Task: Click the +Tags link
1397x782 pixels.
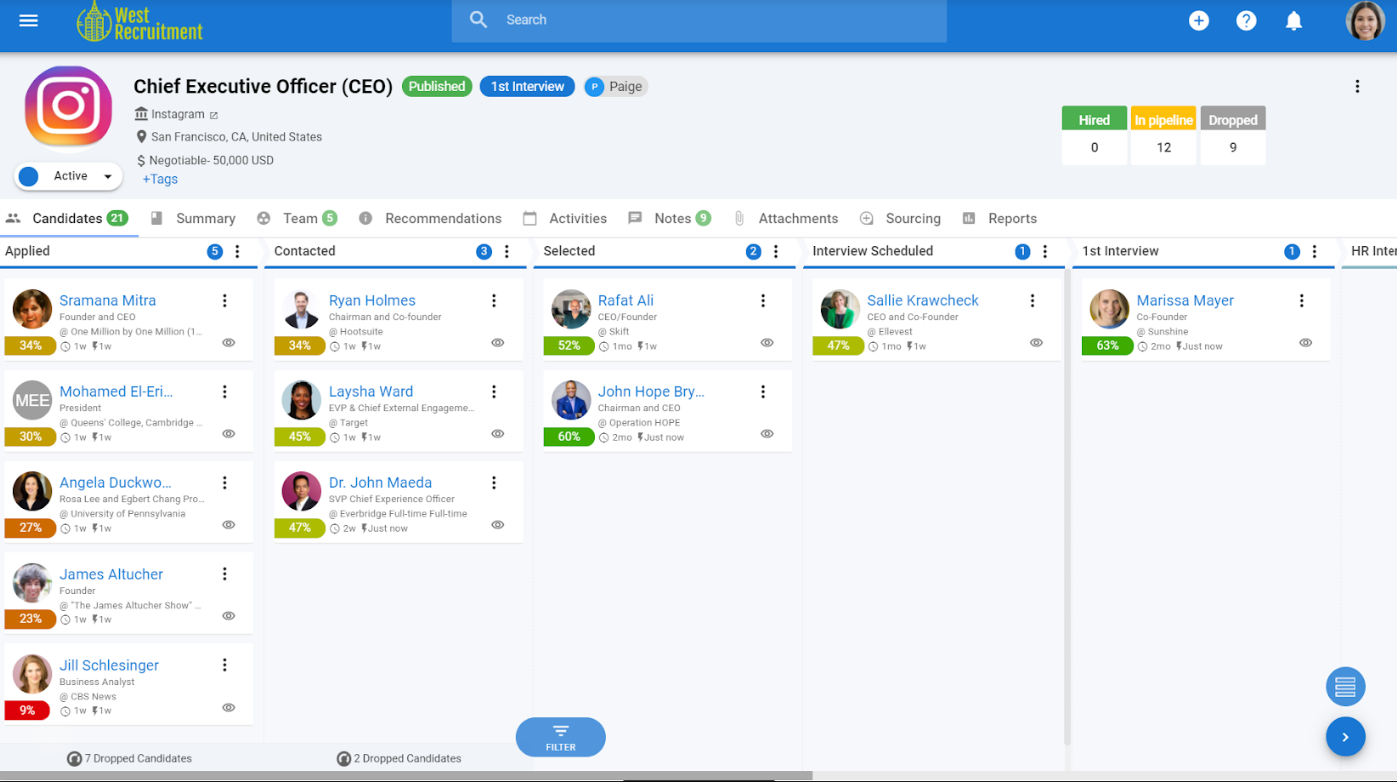Action: pos(160,180)
